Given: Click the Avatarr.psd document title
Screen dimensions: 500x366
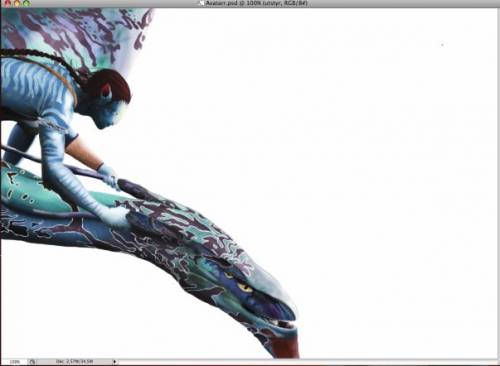Looking at the screenshot, I should [256, 3].
